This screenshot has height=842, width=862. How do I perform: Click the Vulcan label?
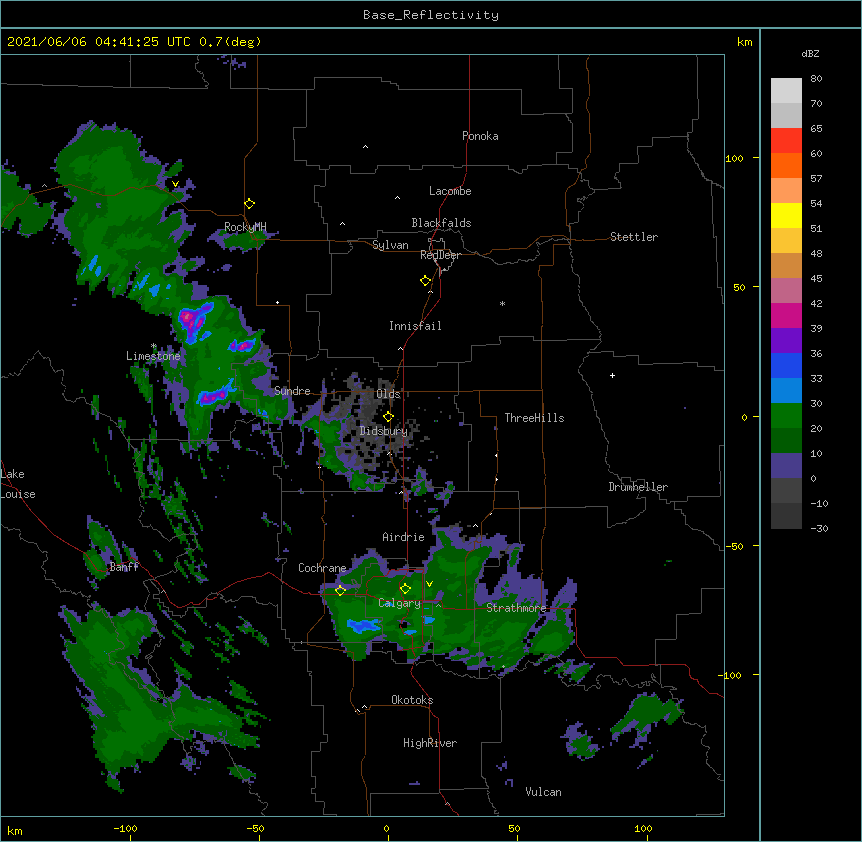tap(543, 792)
